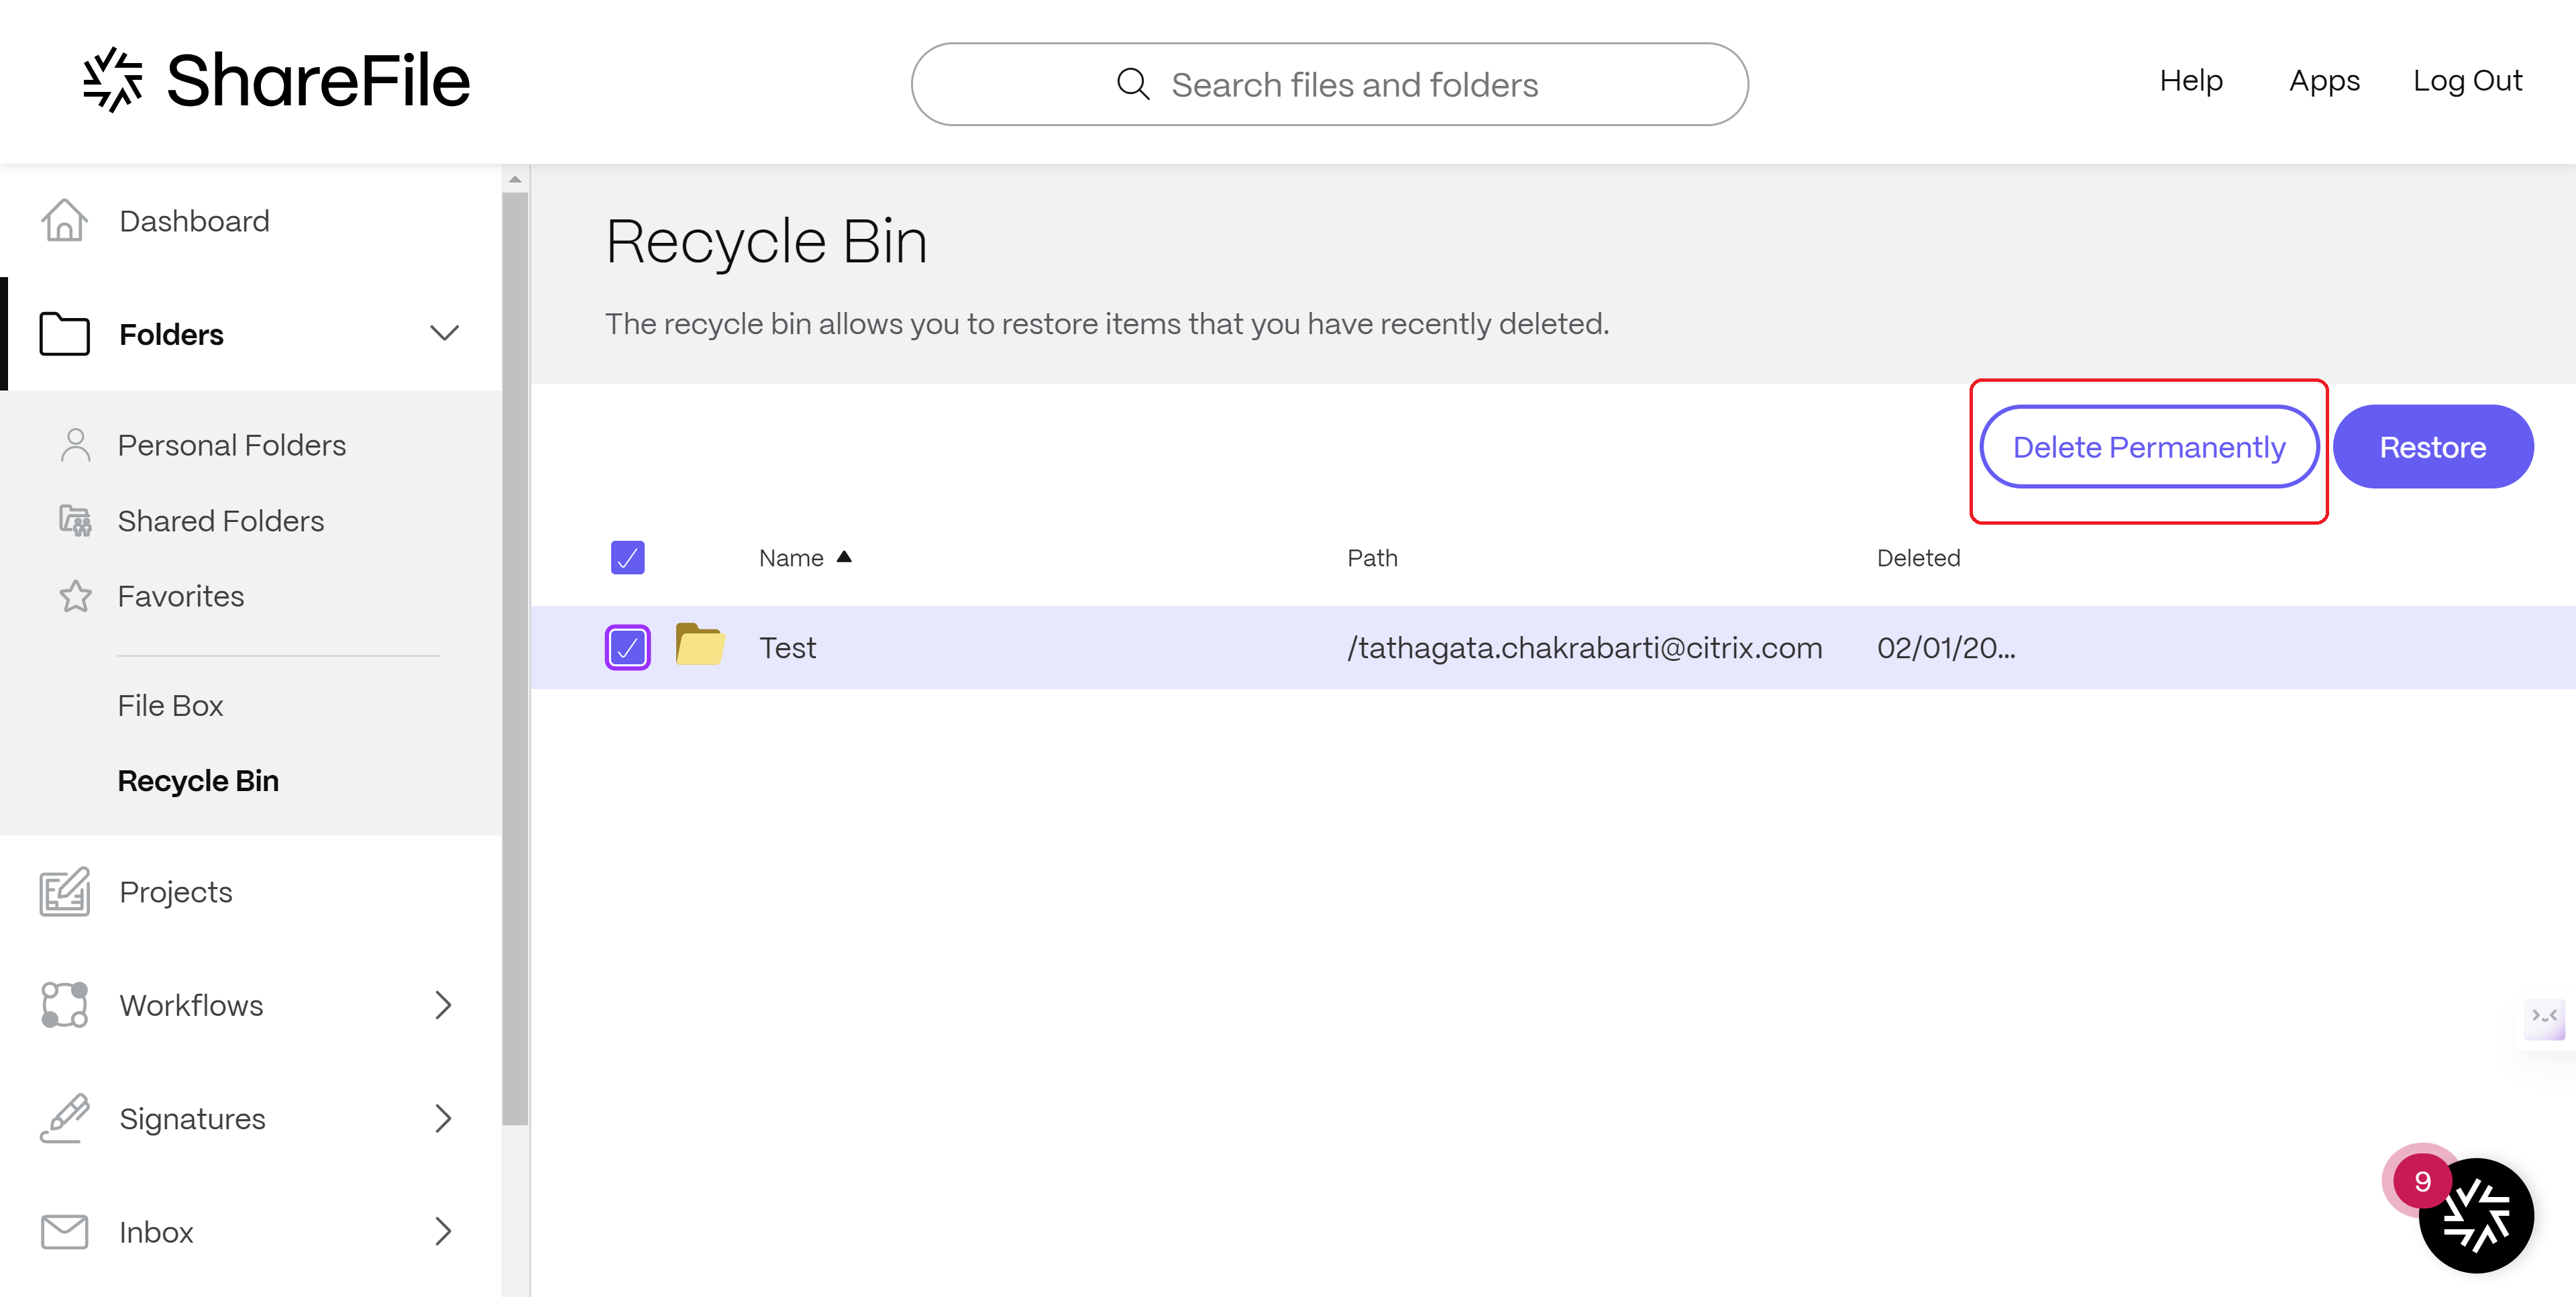Open Shared Folders
Screen dimensions: 2576x1297
(220, 521)
